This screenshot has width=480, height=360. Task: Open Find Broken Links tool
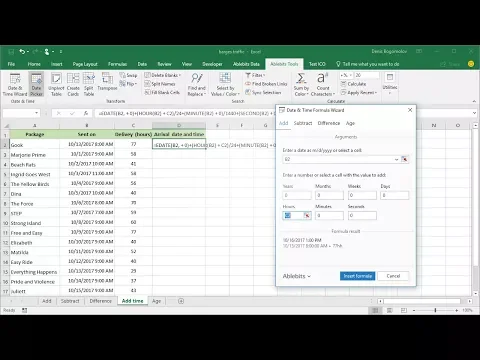coord(266,84)
